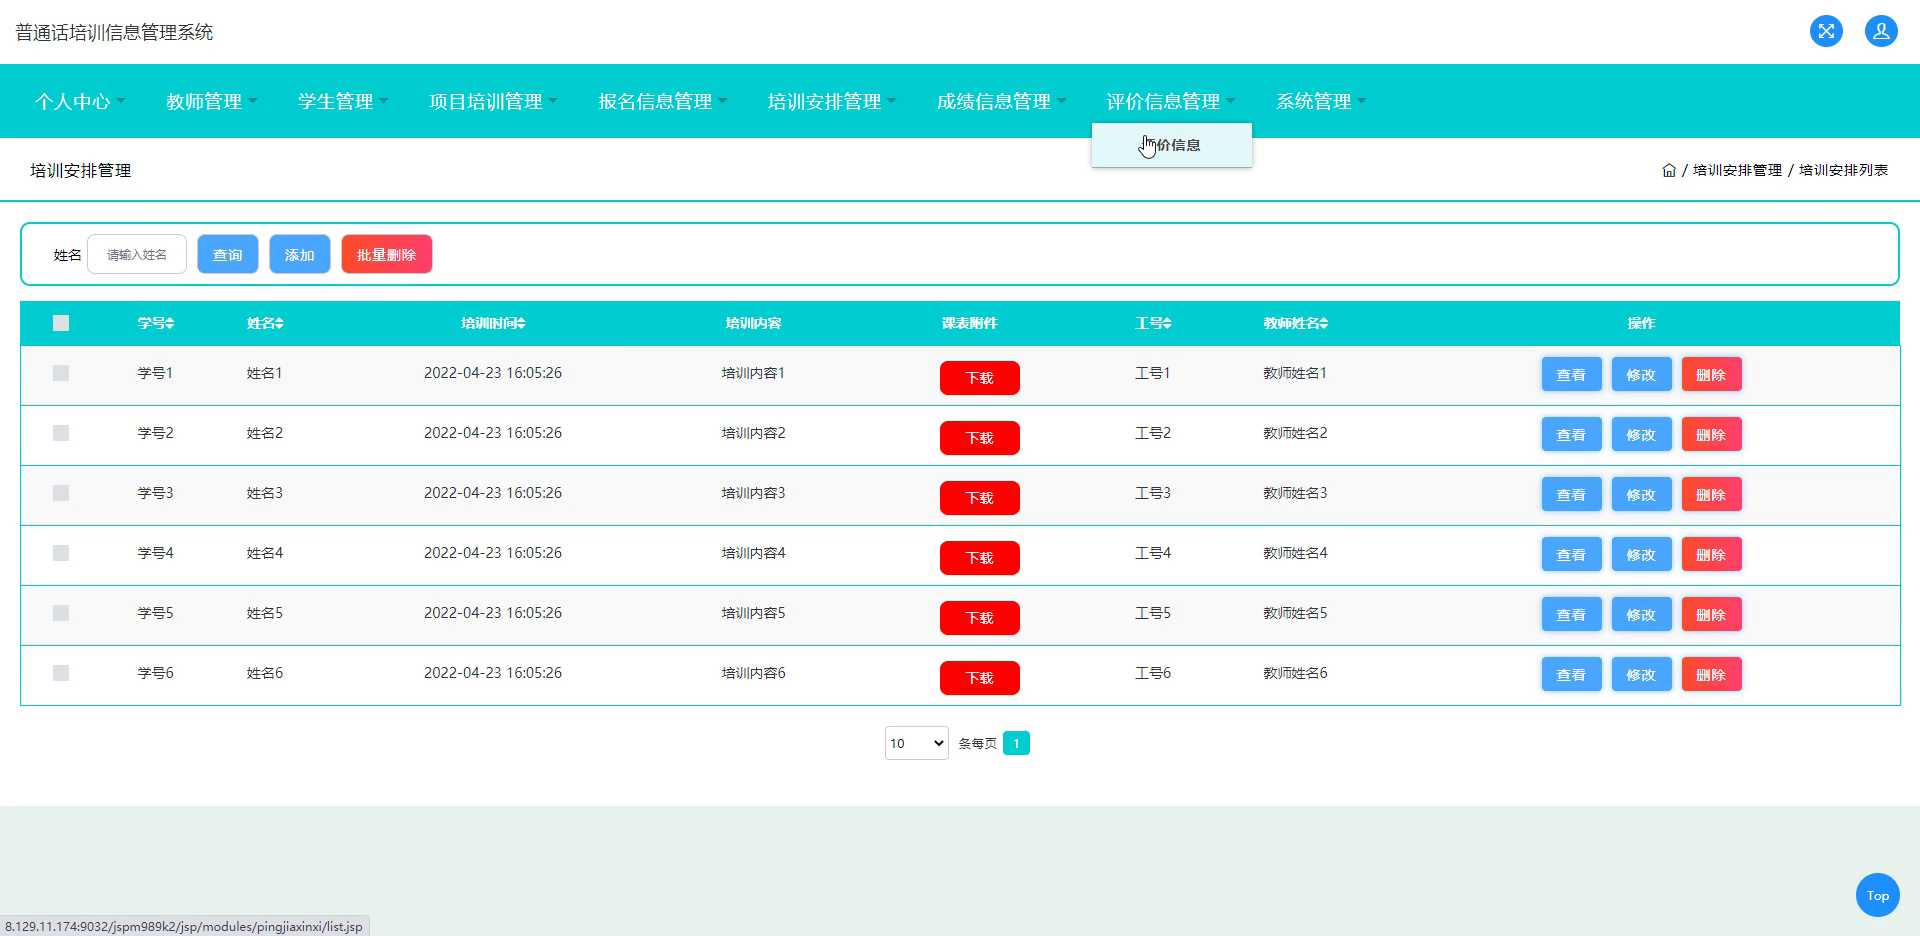The image size is (1920, 936).
Task: Check the row for 学号1
Action: click(x=61, y=373)
